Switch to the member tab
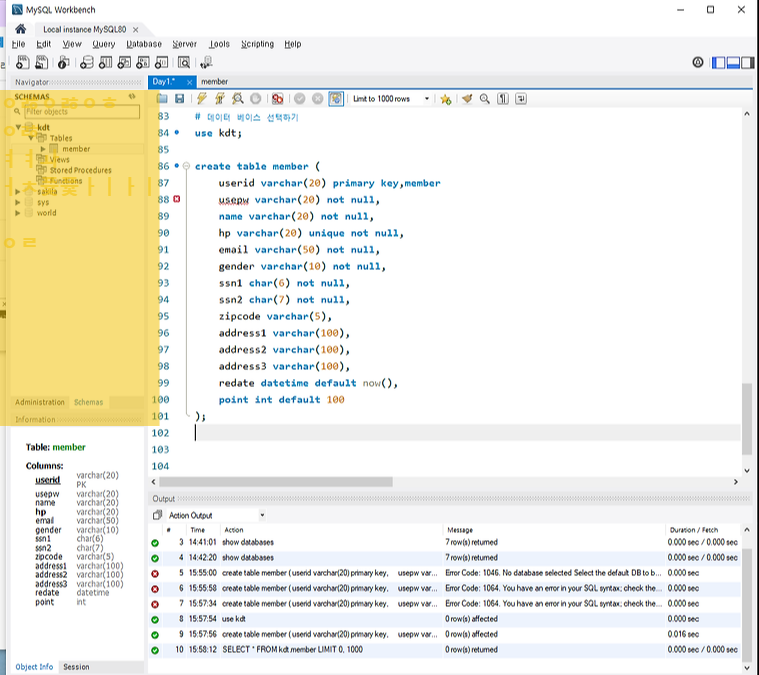 214,81
